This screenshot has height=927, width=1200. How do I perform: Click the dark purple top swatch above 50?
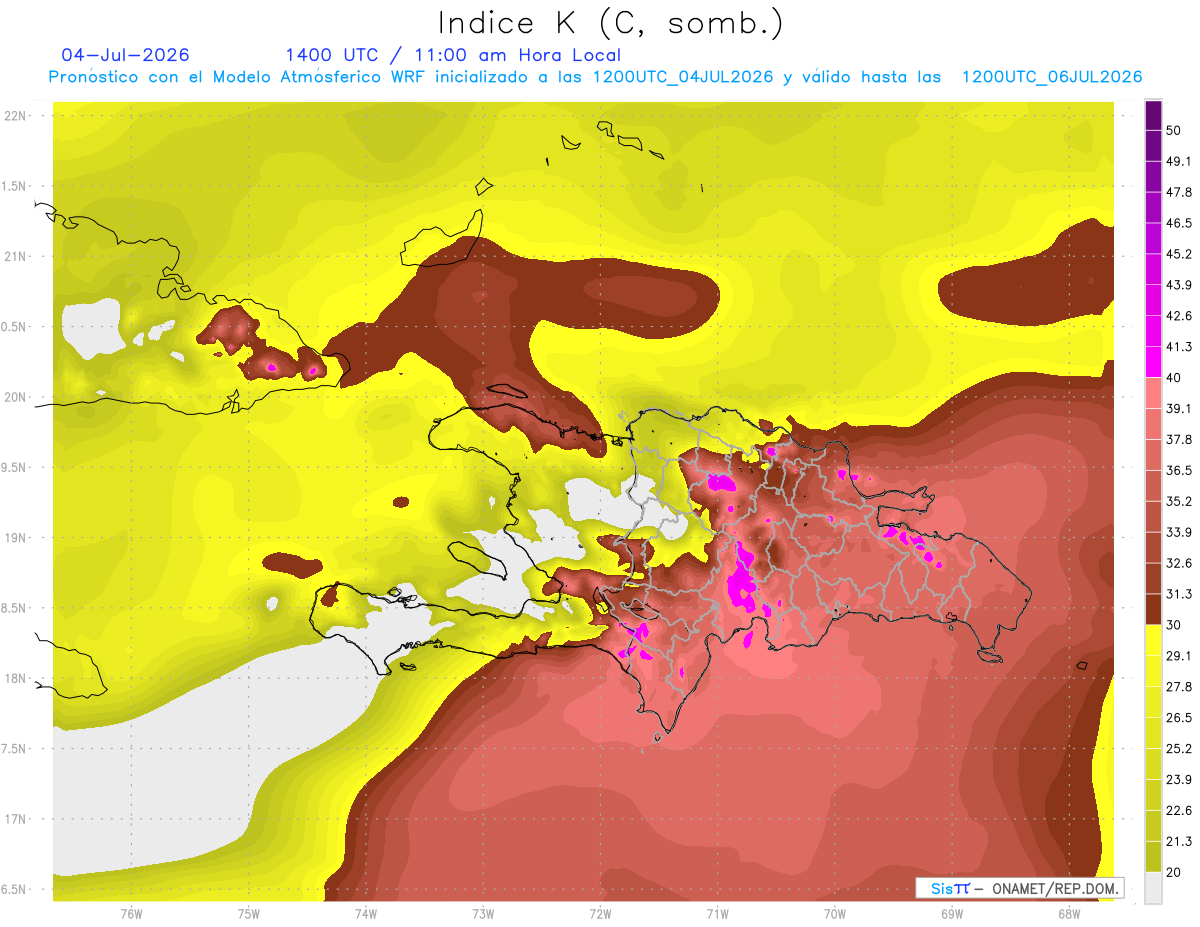coord(1153,115)
